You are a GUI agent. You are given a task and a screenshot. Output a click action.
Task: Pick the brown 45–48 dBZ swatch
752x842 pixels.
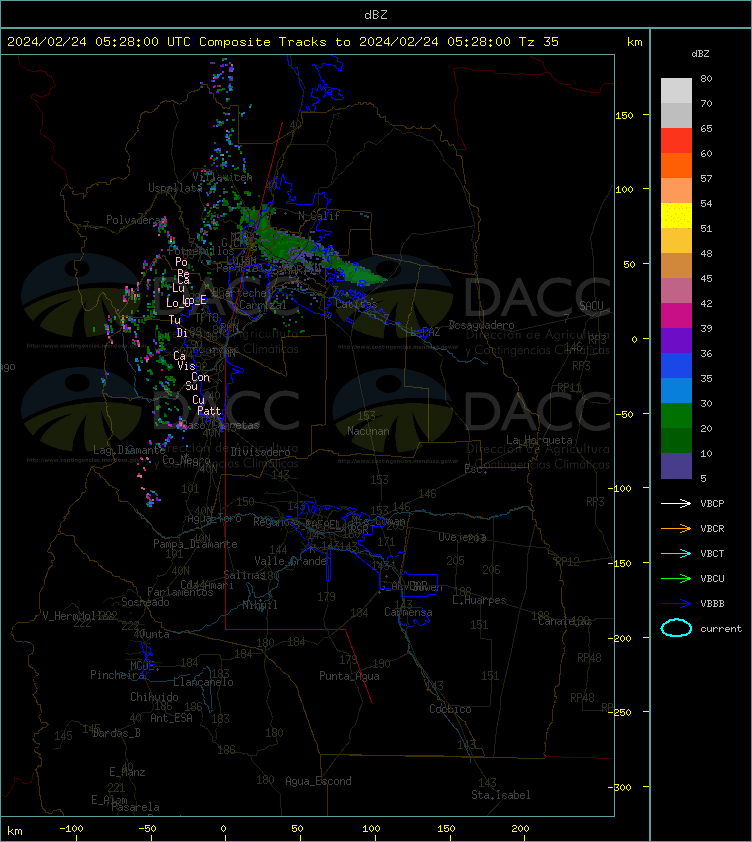pyautogui.click(x=676, y=265)
